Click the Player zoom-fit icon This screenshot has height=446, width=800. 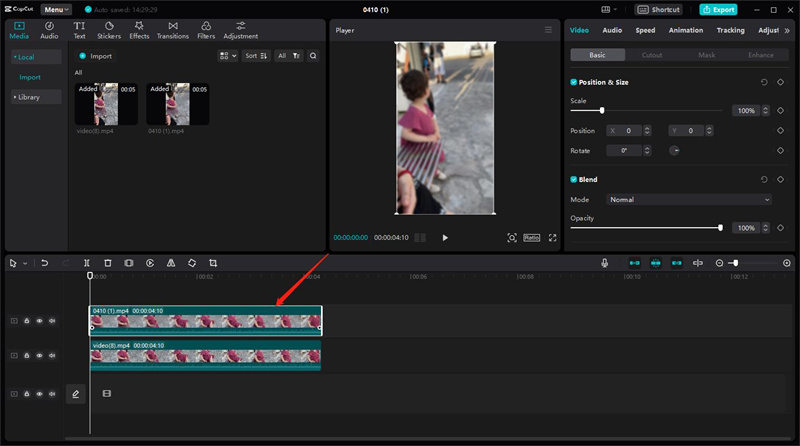point(512,238)
